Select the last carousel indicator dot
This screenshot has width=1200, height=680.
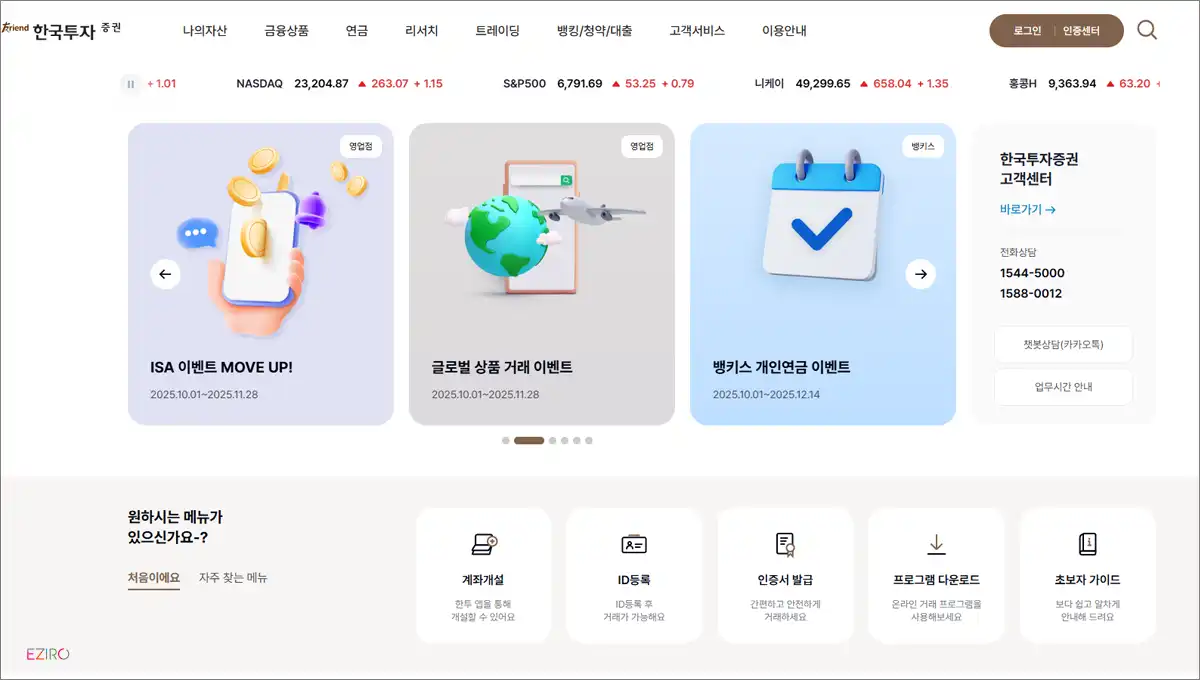[x=589, y=440]
